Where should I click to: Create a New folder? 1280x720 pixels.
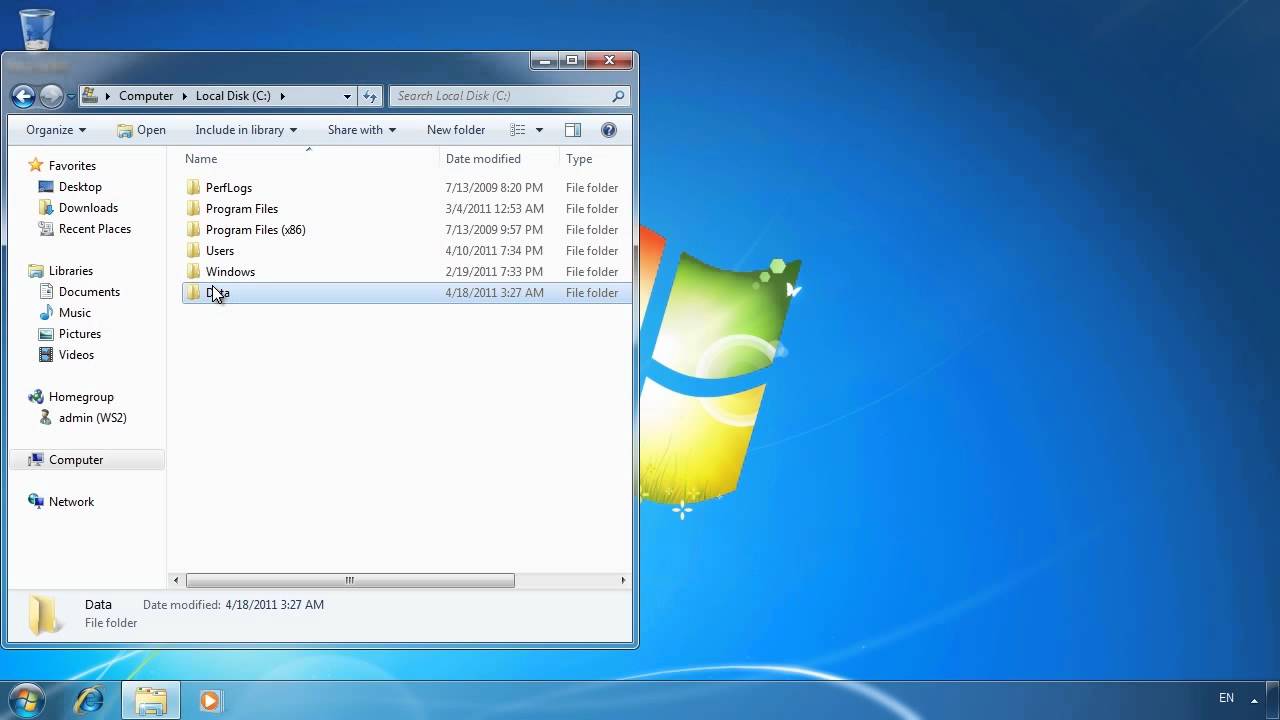coord(456,130)
